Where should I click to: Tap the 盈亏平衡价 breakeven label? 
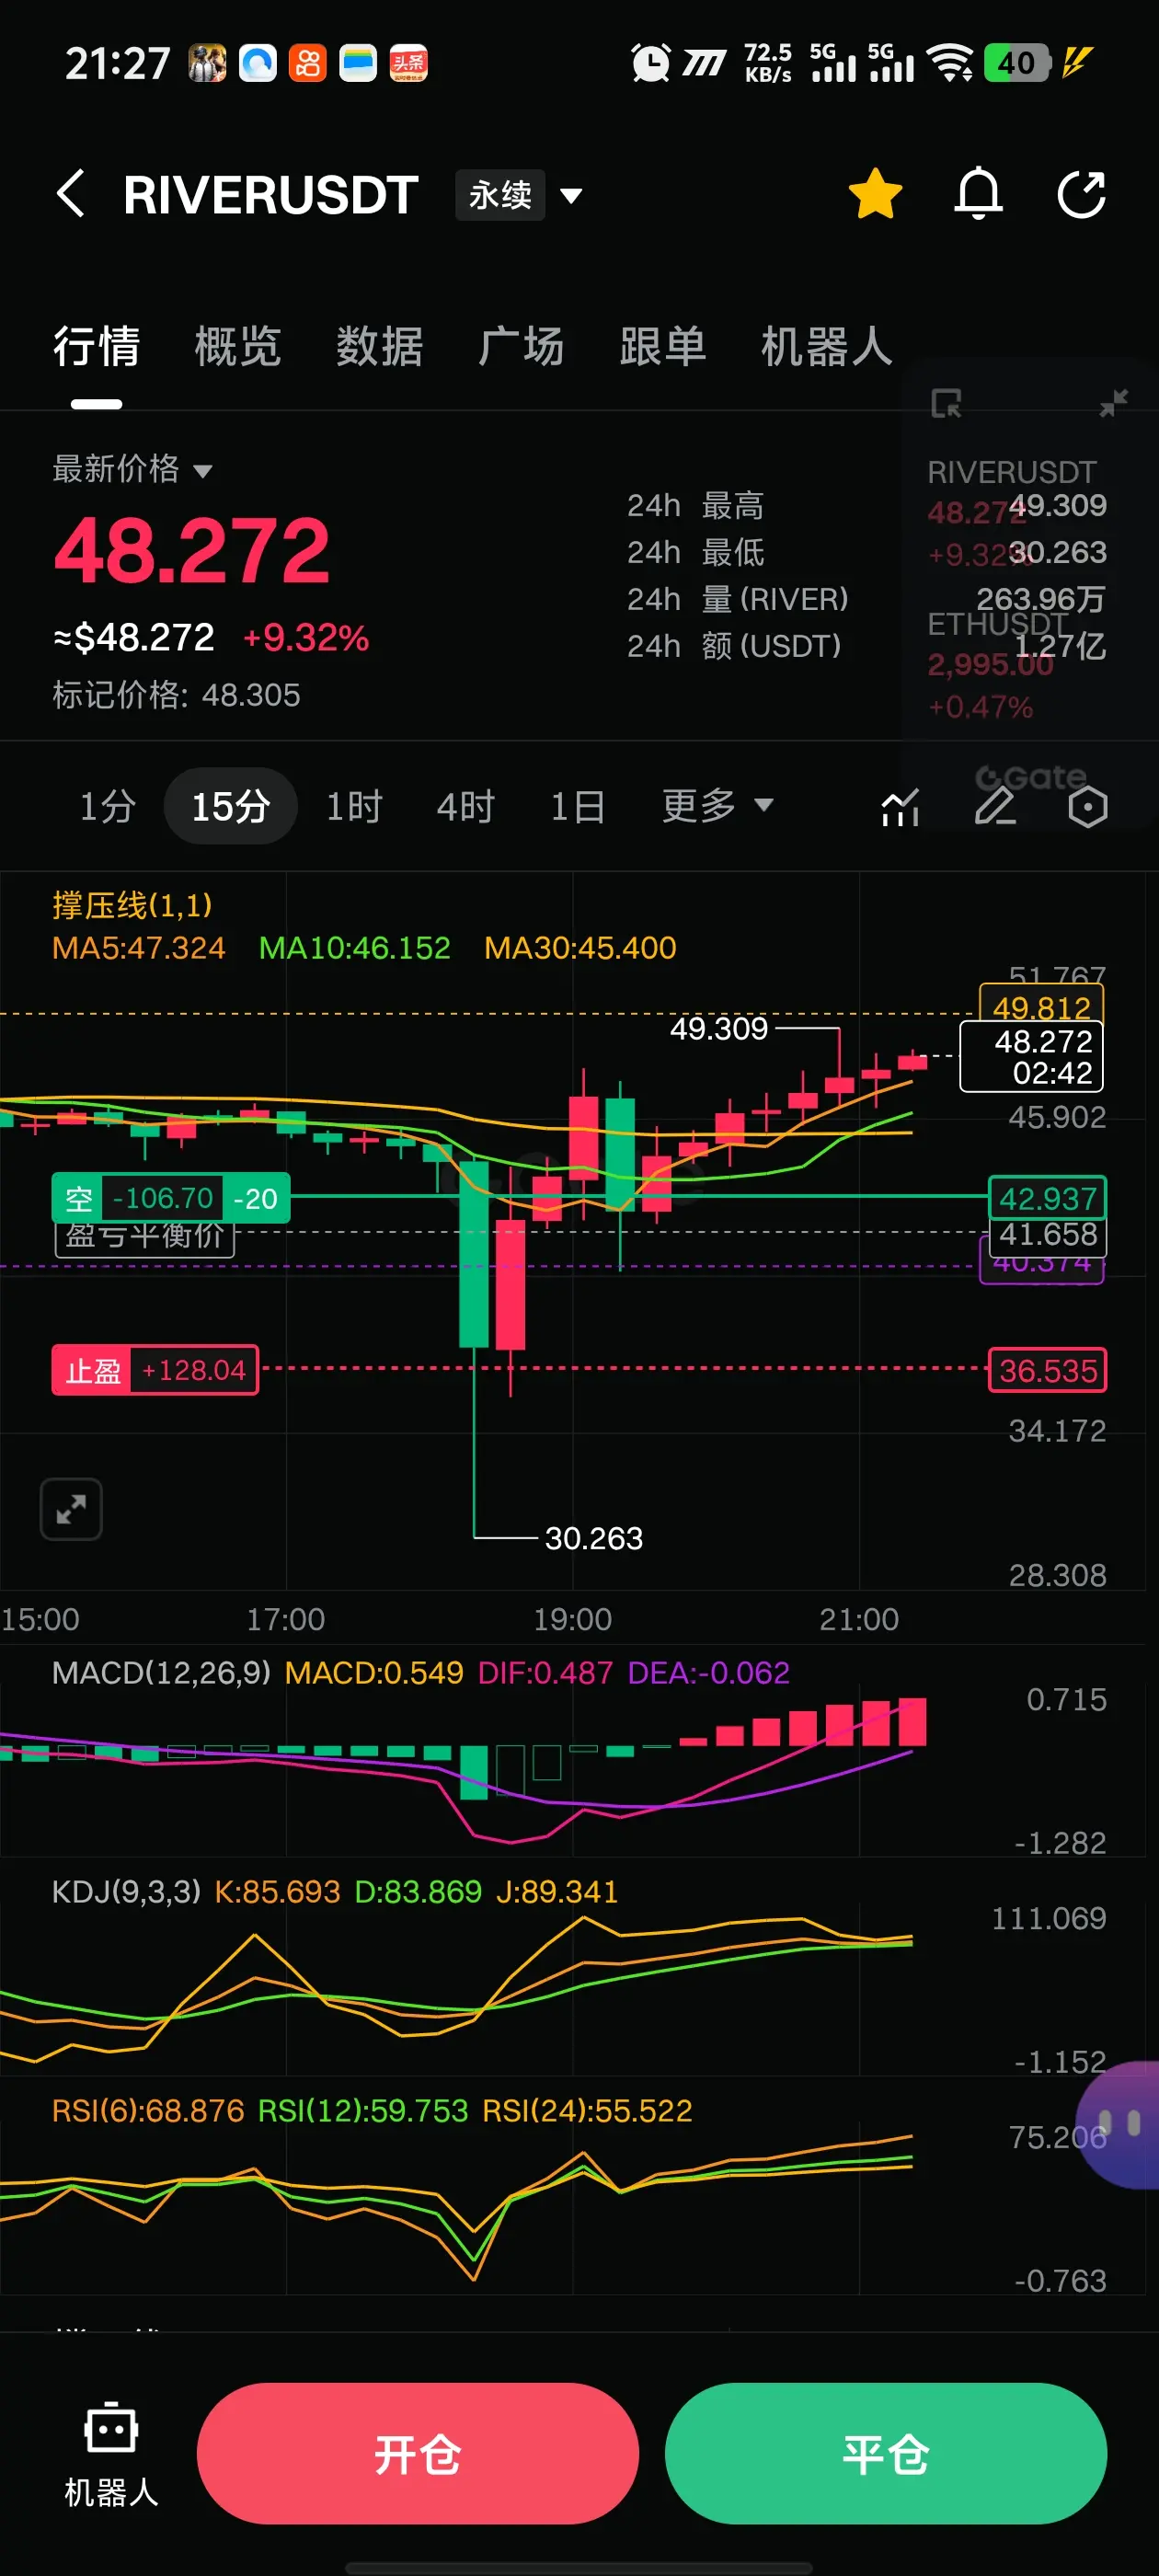click(144, 1237)
